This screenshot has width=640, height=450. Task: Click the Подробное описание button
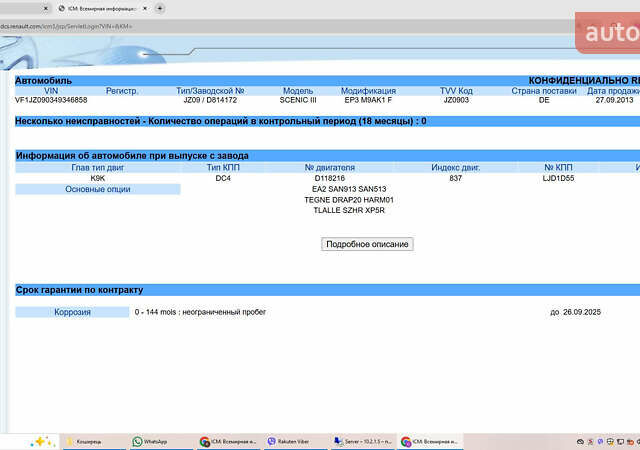367,244
